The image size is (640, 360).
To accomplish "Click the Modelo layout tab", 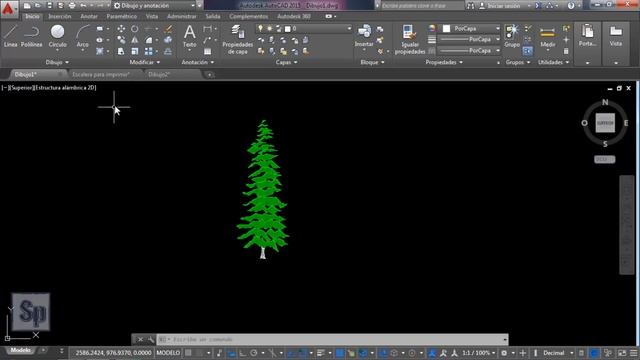I will point(20,350).
